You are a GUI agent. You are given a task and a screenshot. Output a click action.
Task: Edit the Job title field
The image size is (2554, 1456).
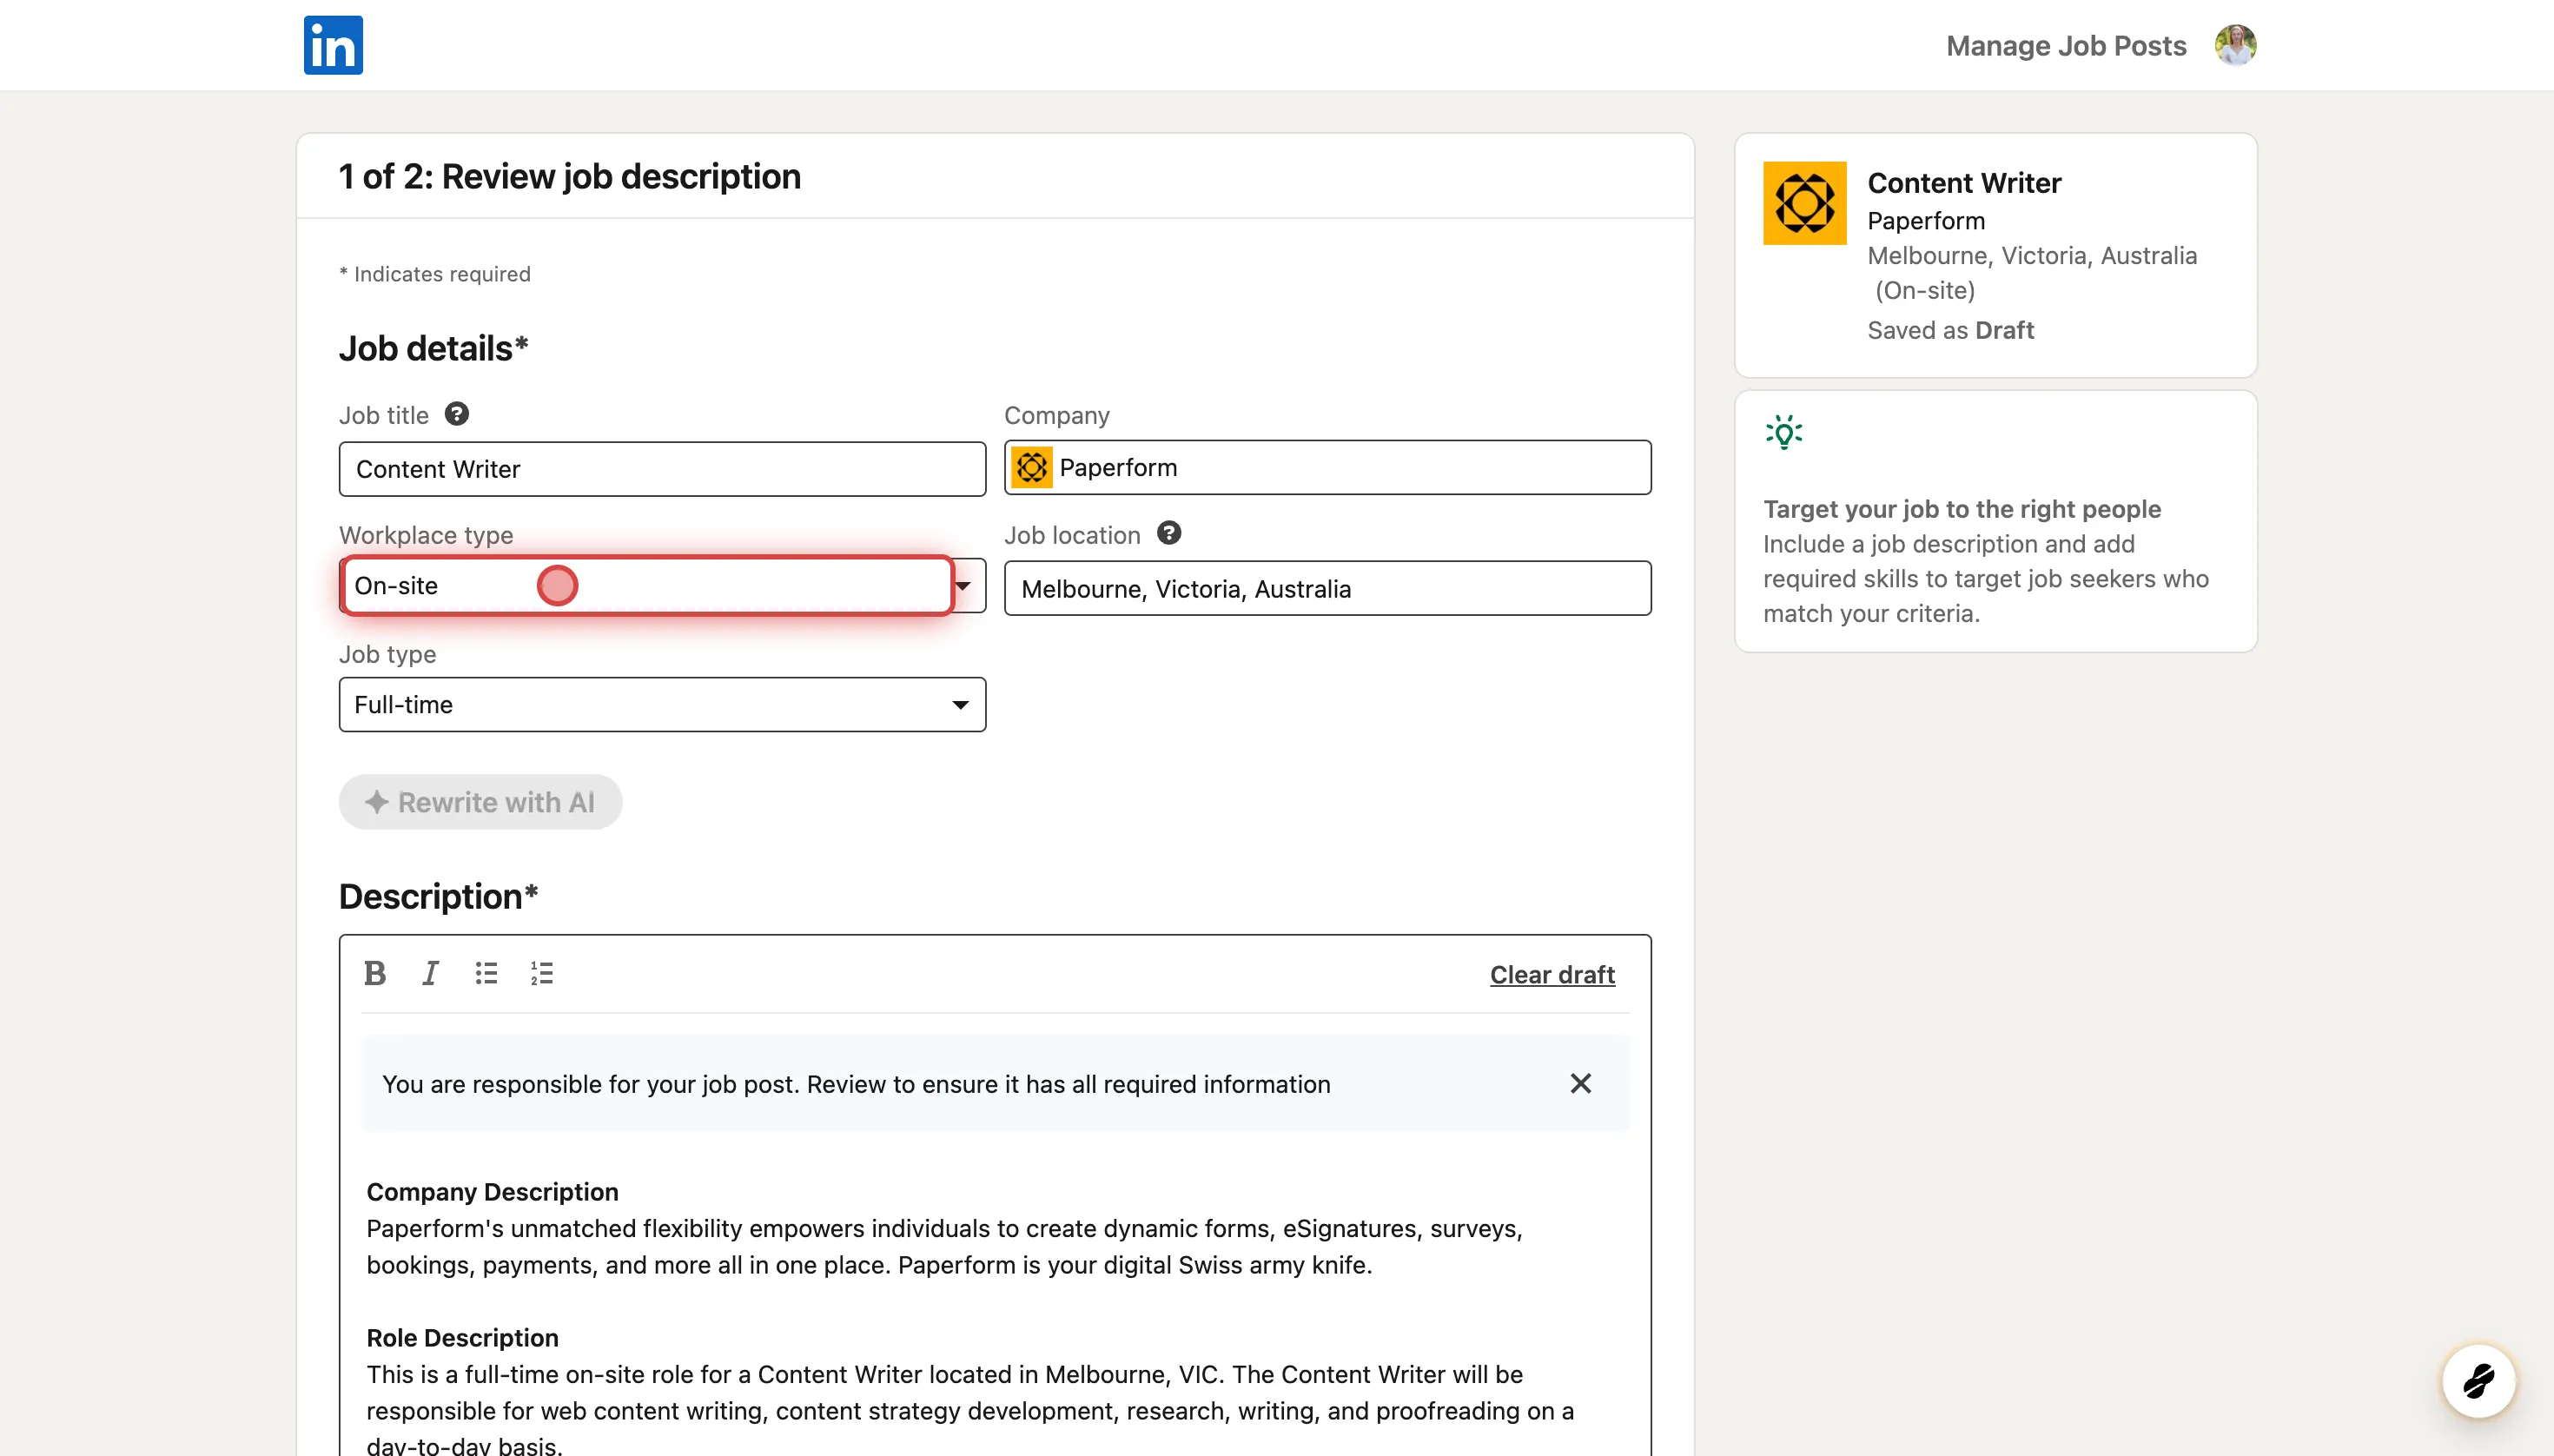[662, 469]
